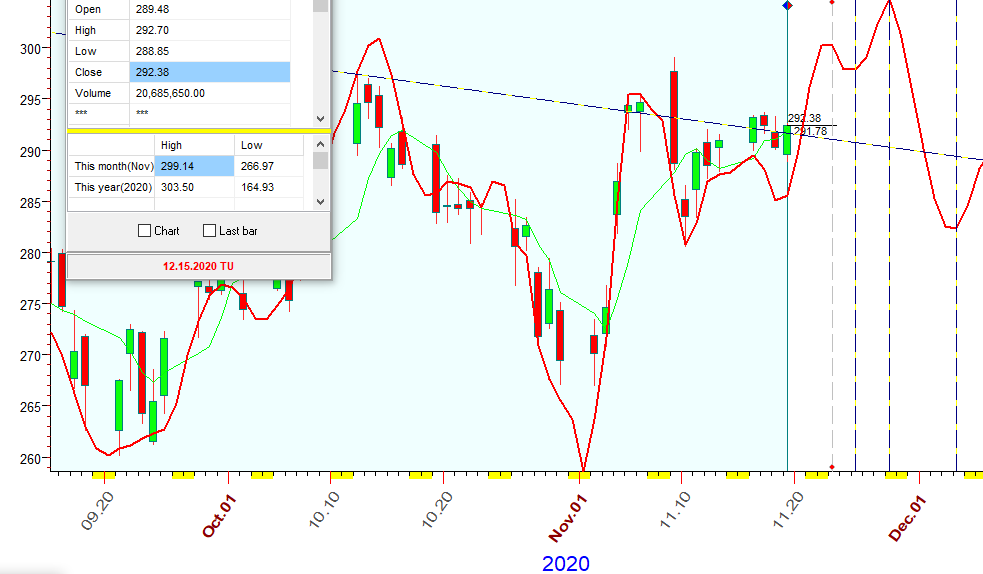Click the Nov.01 date axis label

(568, 518)
